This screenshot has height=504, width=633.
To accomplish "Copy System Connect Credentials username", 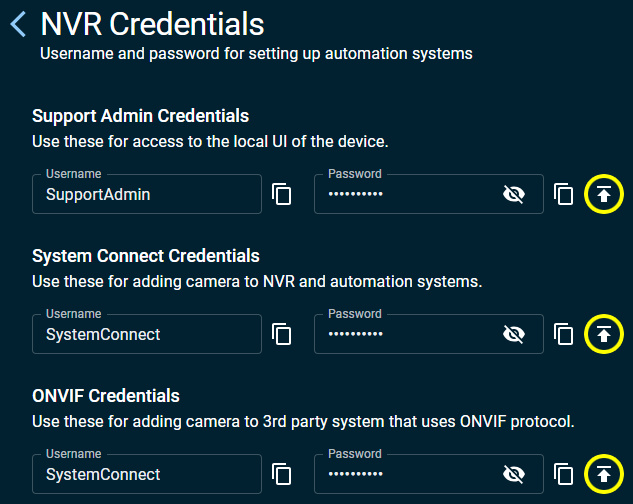I will click(282, 334).
